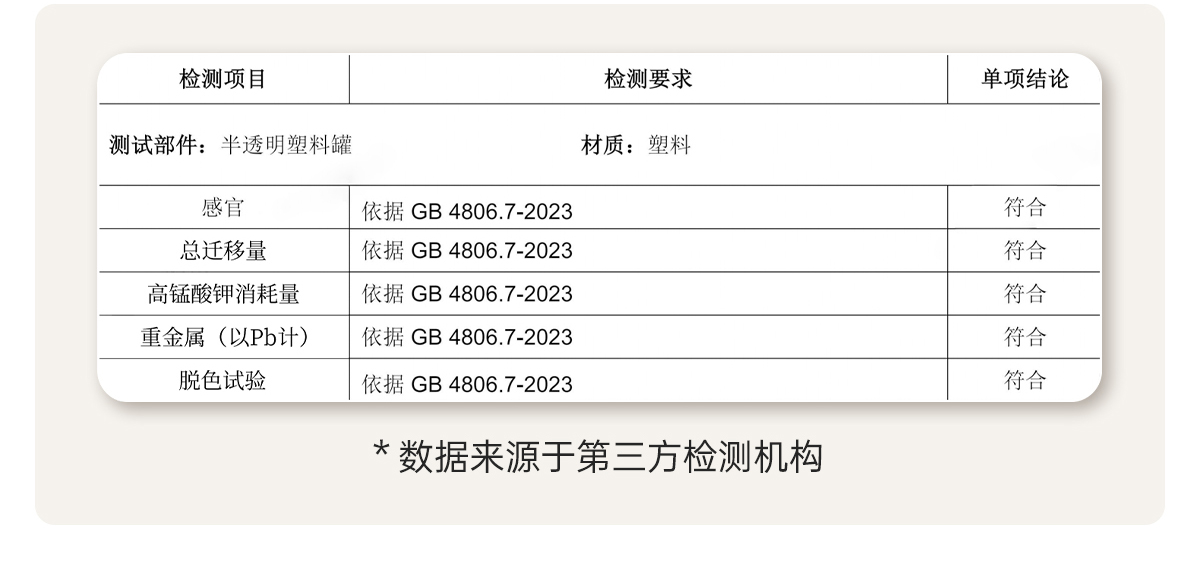Select the 材质：塑料 text
This screenshot has height=582, width=1200.
tap(636, 146)
